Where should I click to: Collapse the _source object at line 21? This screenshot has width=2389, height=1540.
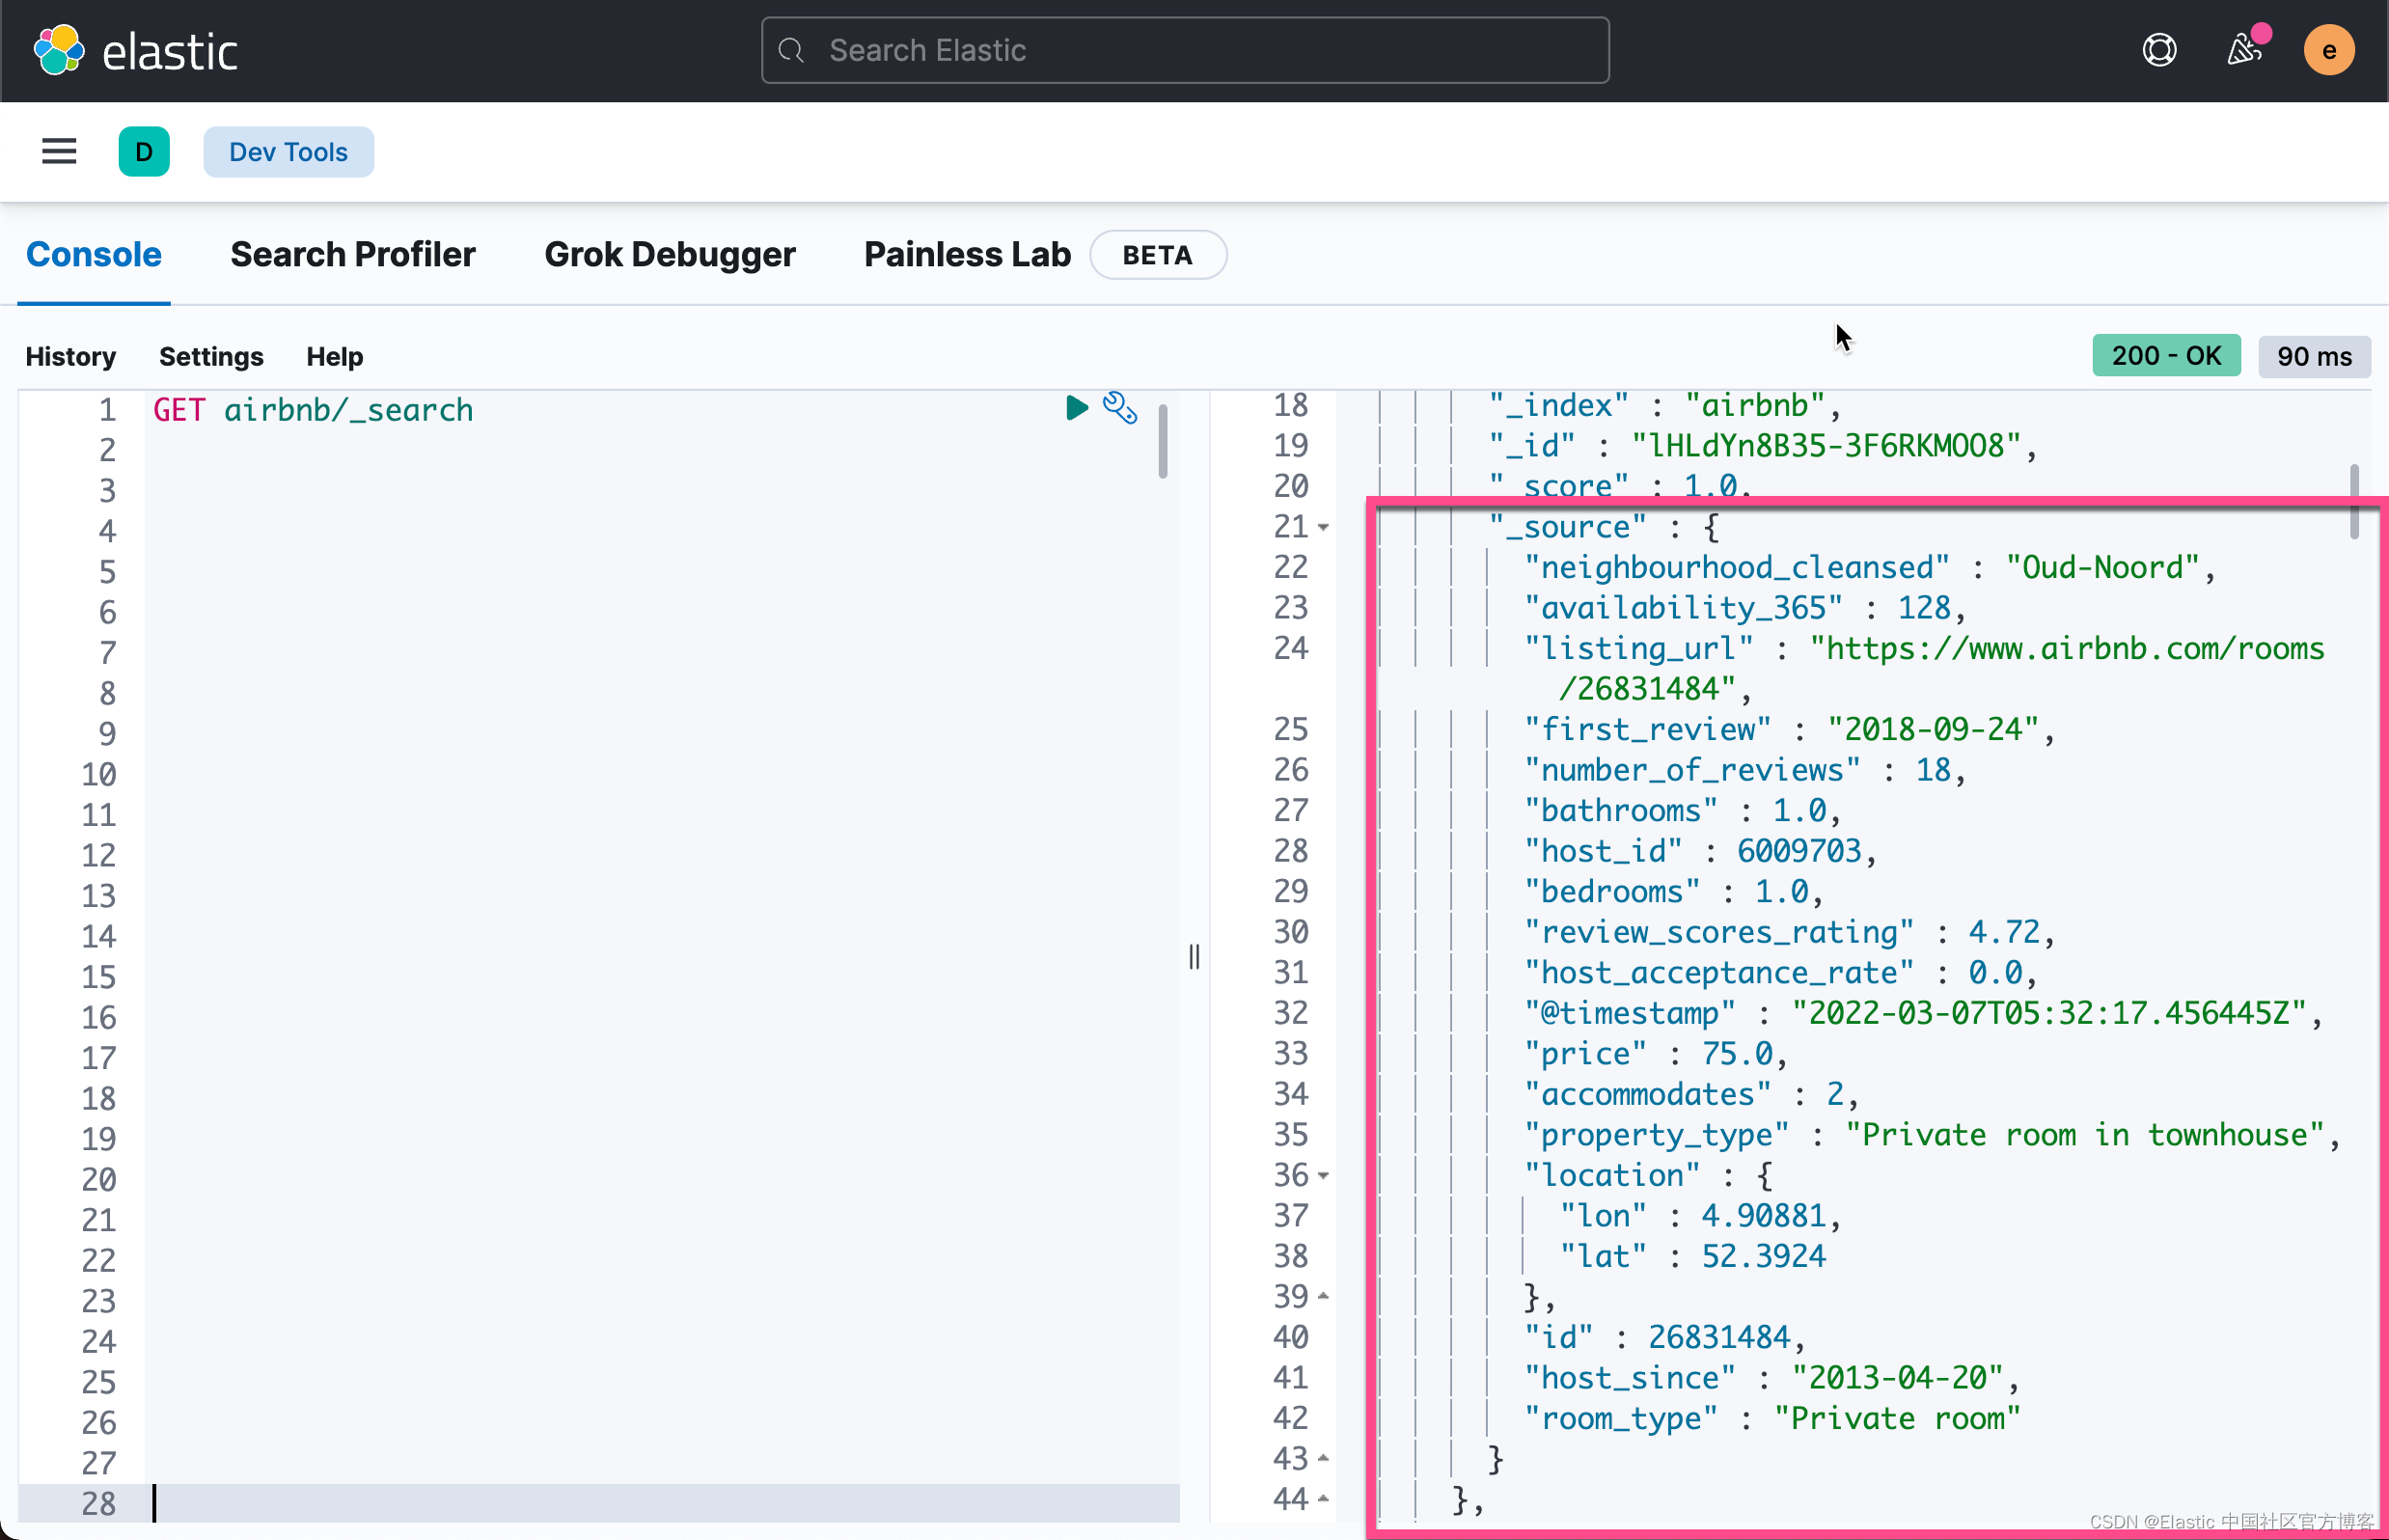[x=1324, y=527]
